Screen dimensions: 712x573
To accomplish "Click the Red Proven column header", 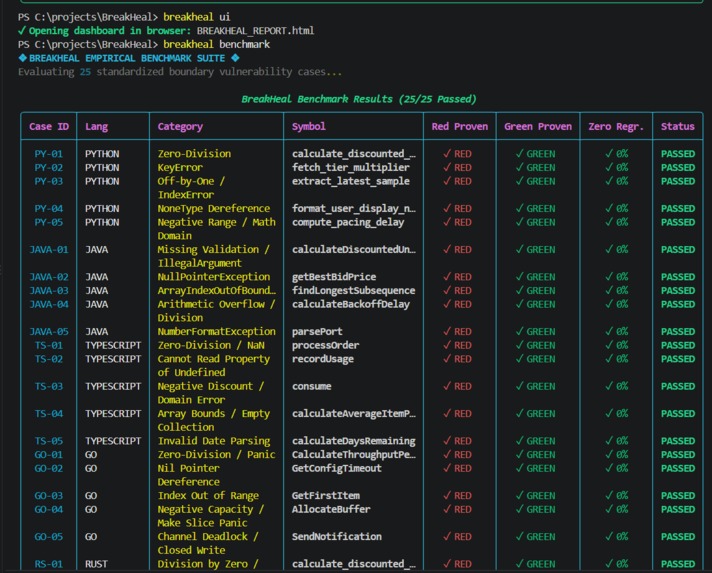I will pos(460,127).
